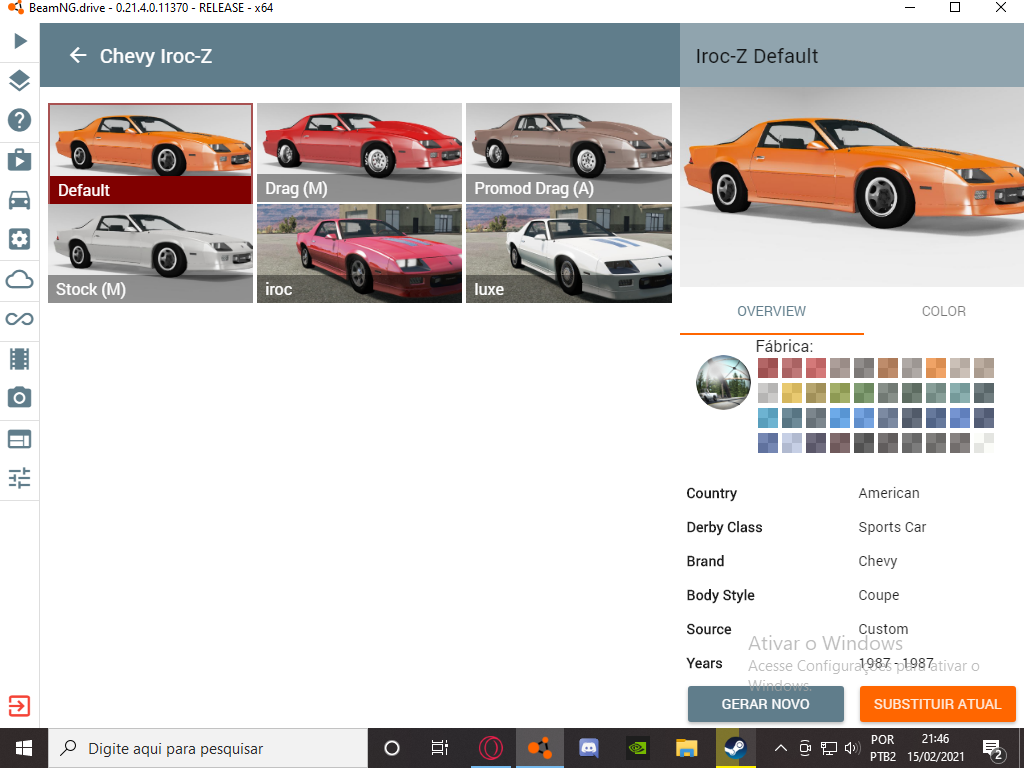Image resolution: width=1024 pixels, height=768 pixels.
Task: Select the luxe configuration thumbnail
Action: tap(569, 253)
